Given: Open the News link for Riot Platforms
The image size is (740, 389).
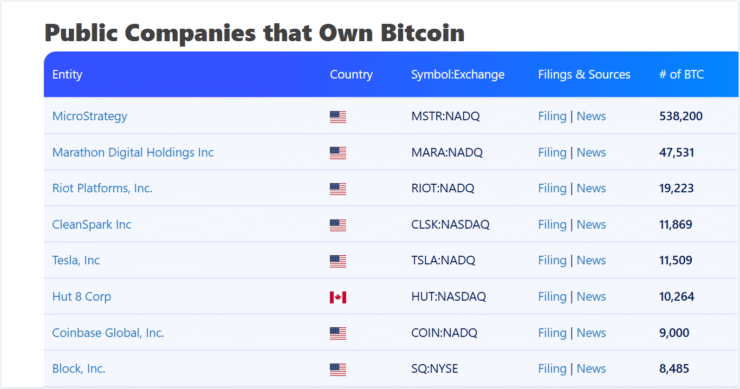Looking at the screenshot, I should (x=591, y=188).
